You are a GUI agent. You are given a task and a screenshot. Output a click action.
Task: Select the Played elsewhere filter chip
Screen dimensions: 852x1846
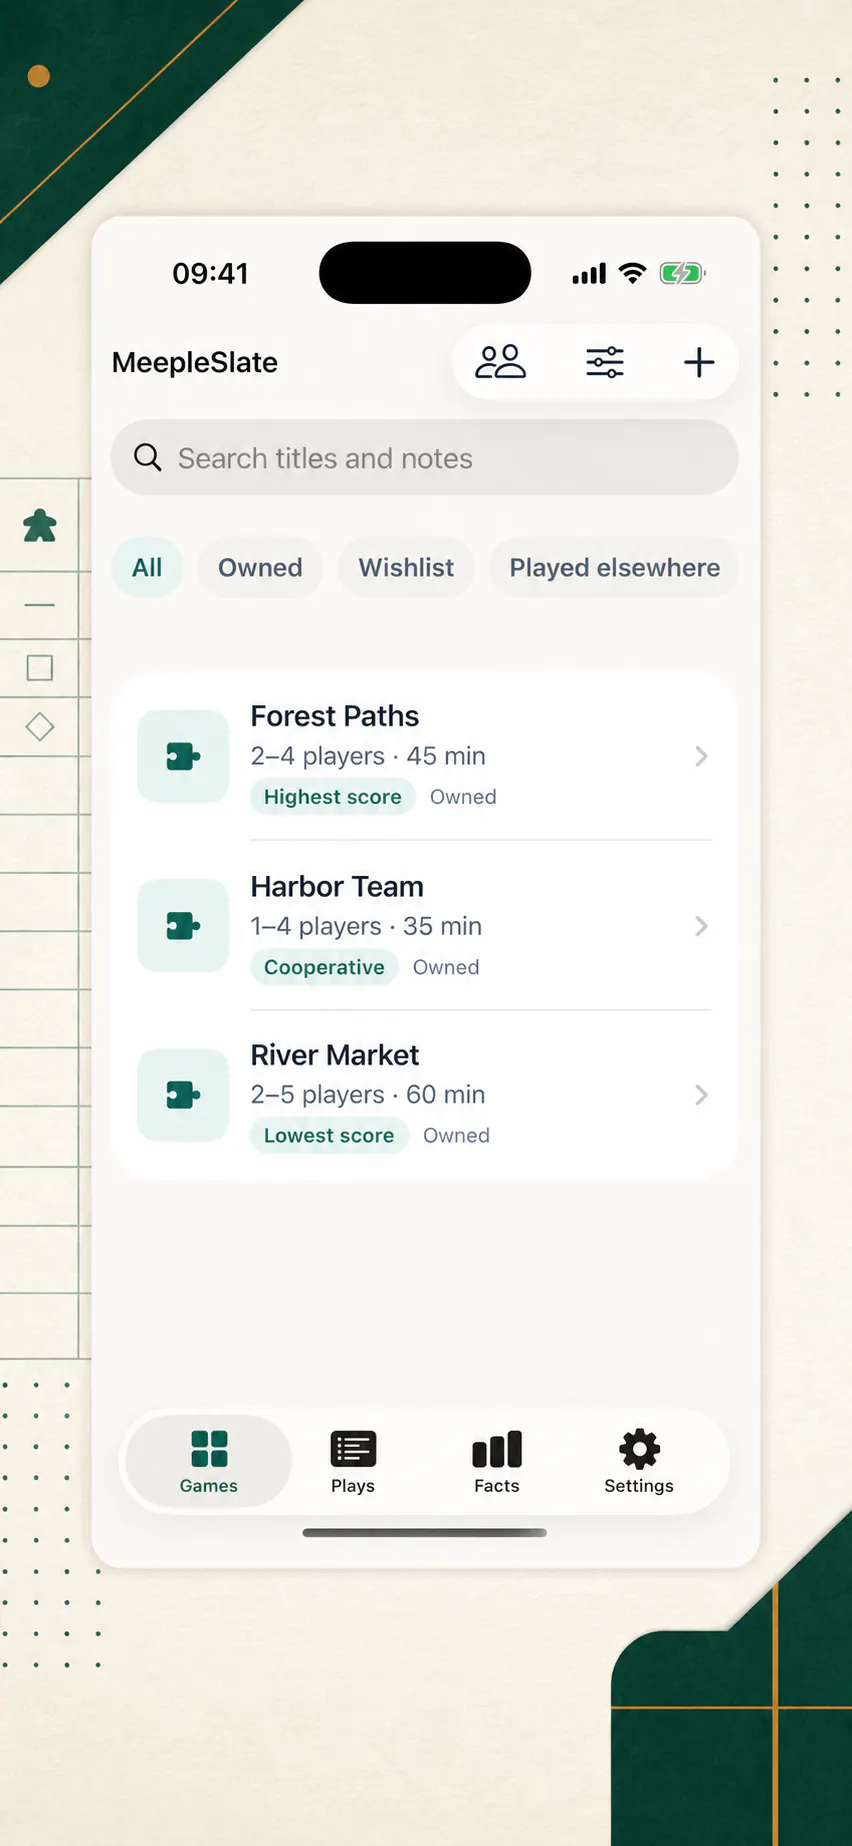[614, 568]
